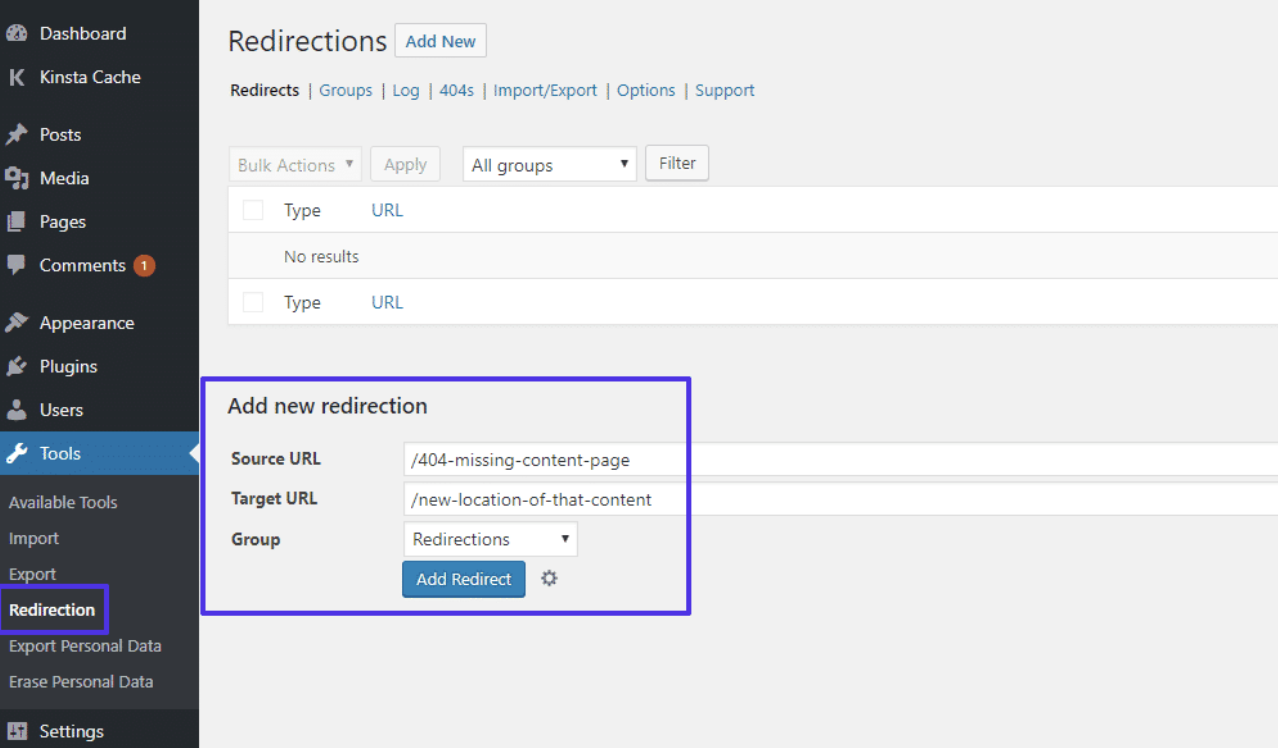Open the Tools menu label
Image resolution: width=1278 pixels, height=748 pixels.
coord(60,453)
